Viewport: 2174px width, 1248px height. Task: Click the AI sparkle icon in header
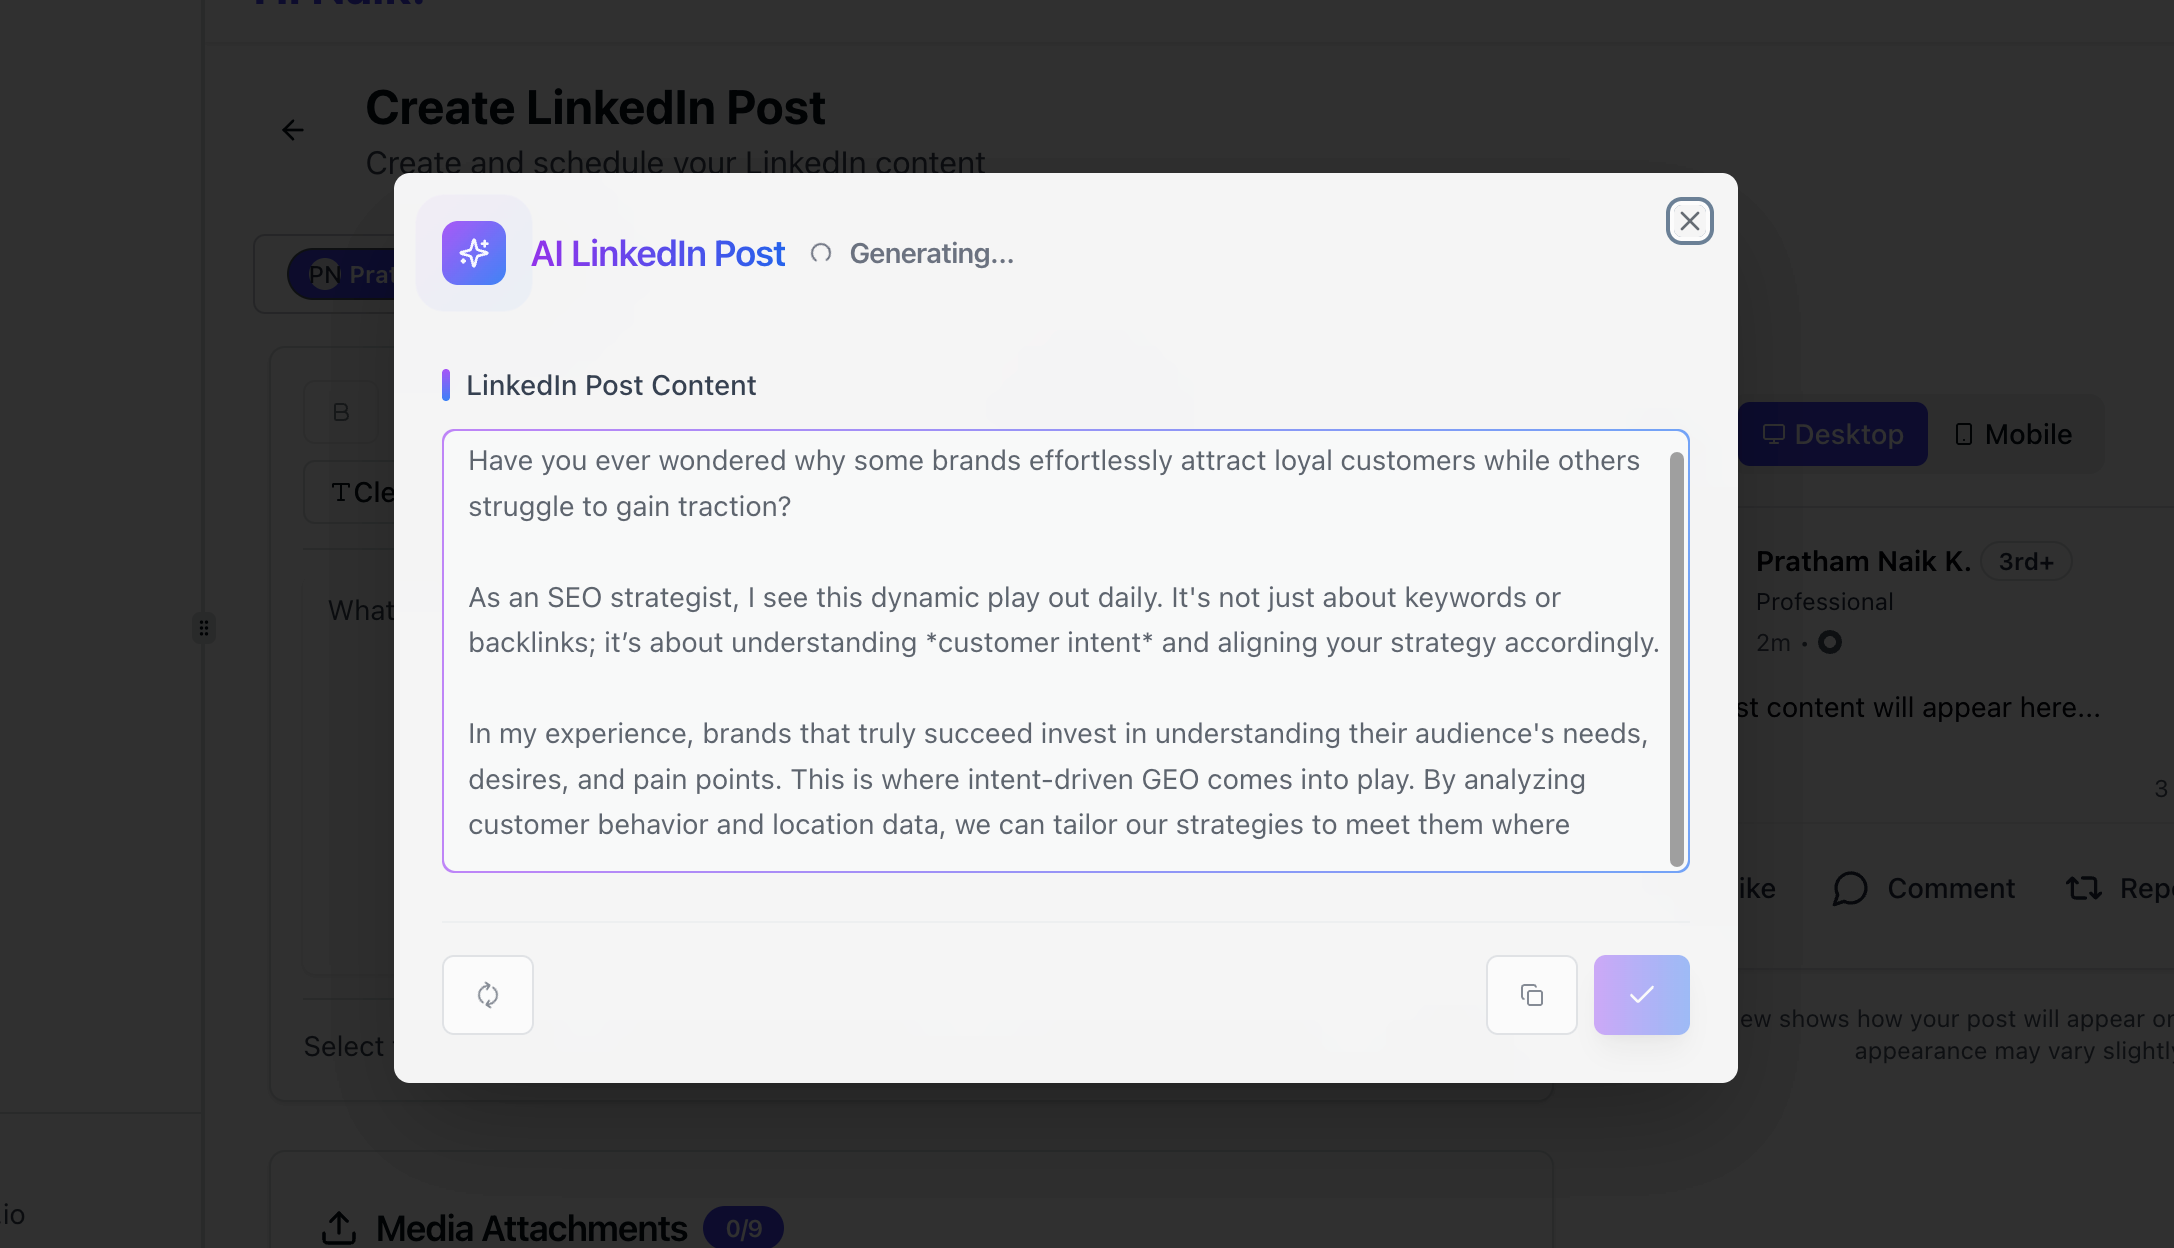click(474, 253)
